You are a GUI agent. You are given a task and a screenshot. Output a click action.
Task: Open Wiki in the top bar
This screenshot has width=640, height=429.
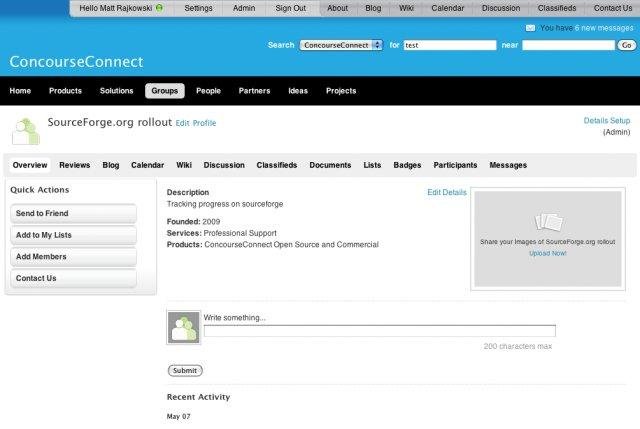coord(406,8)
